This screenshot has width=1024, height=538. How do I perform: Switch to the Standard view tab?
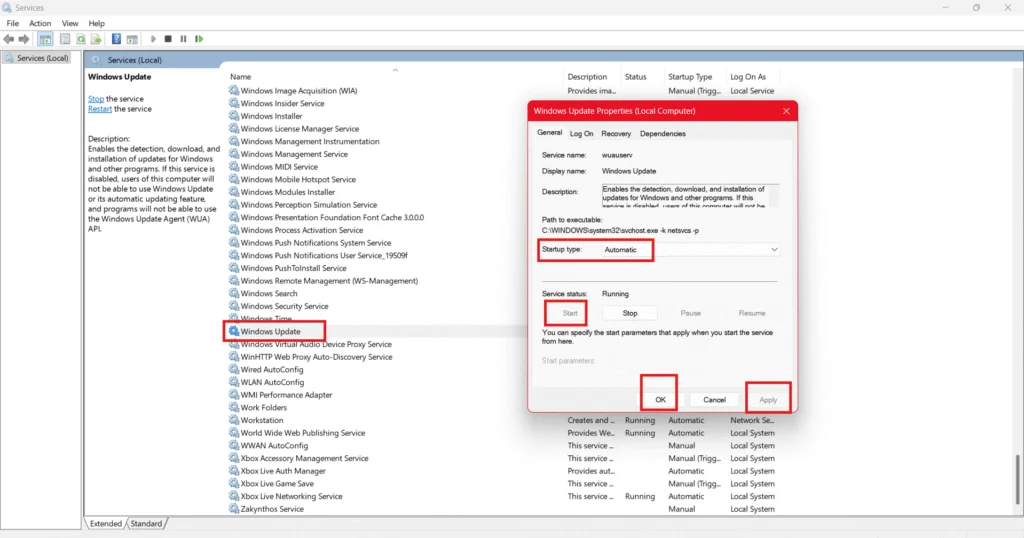pyautogui.click(x=146, y=524)
